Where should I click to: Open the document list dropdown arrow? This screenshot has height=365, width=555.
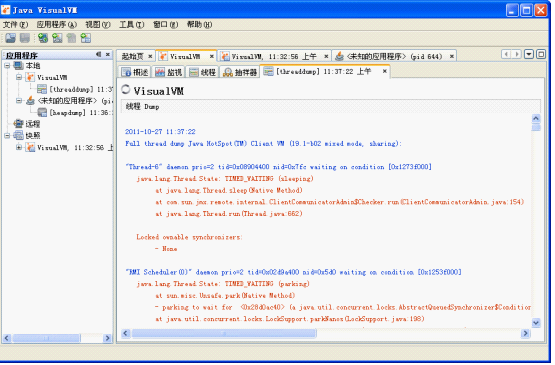coord(529,54)
